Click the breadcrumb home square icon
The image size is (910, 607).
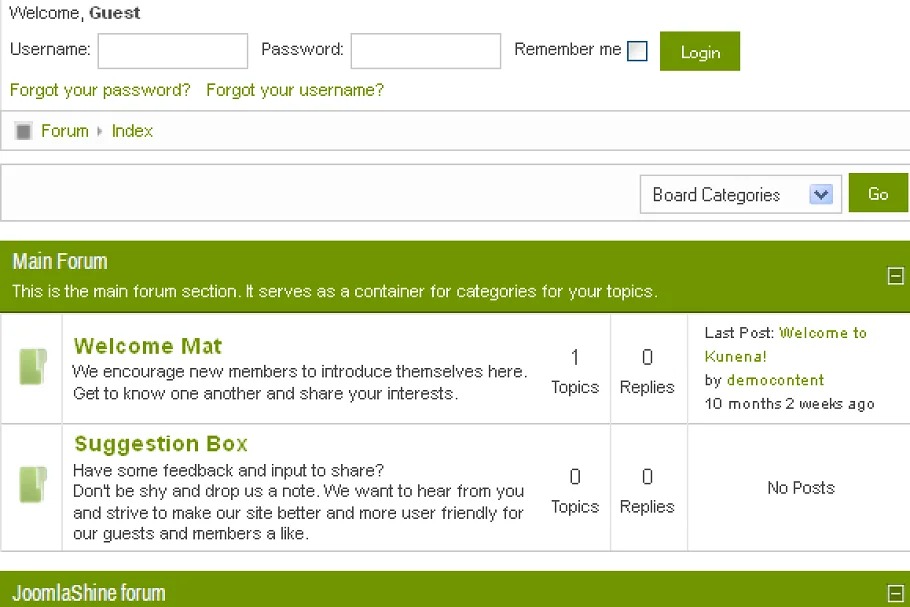(24, 131)
